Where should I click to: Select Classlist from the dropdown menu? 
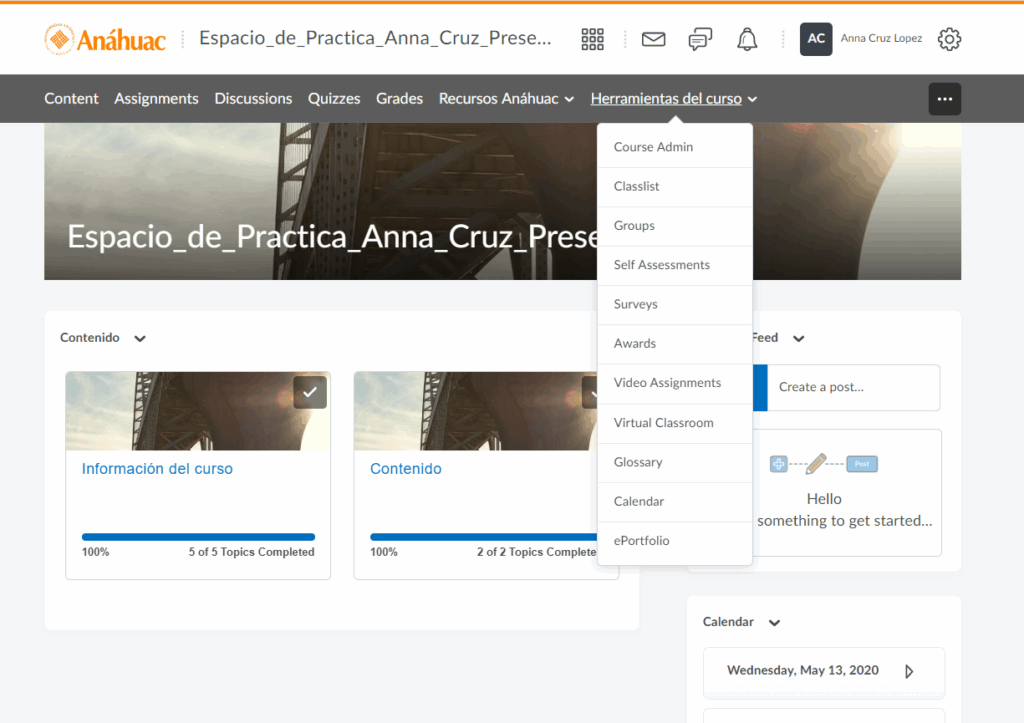(636, 187)
